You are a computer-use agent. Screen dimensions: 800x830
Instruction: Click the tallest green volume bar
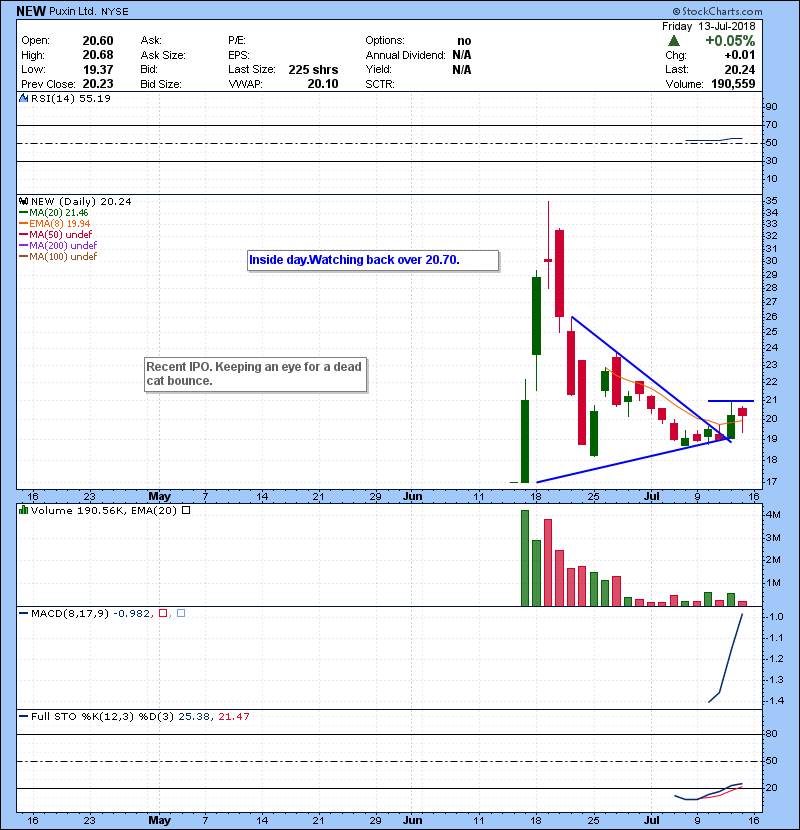click(x=525, y=558)
